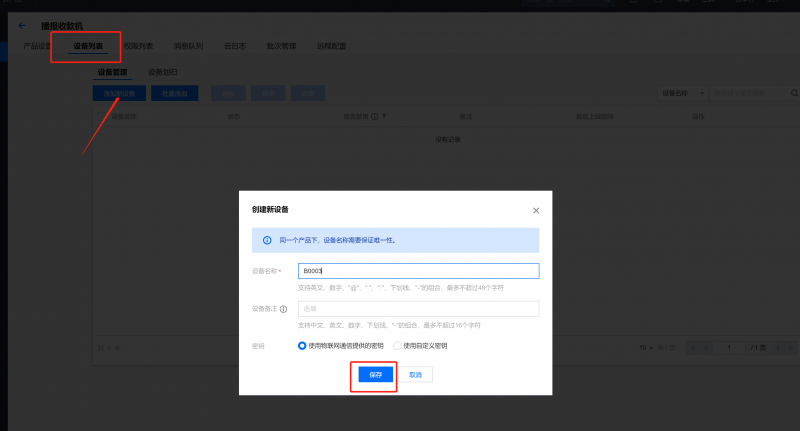Select 使用自定义密钥 radio option
800x431 pixels.
click(398, 346)
